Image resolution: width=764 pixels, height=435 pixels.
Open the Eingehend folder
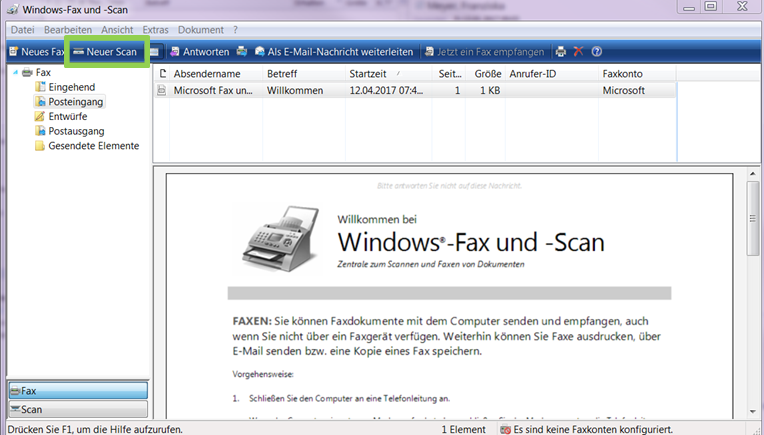(x=72, y=87)
